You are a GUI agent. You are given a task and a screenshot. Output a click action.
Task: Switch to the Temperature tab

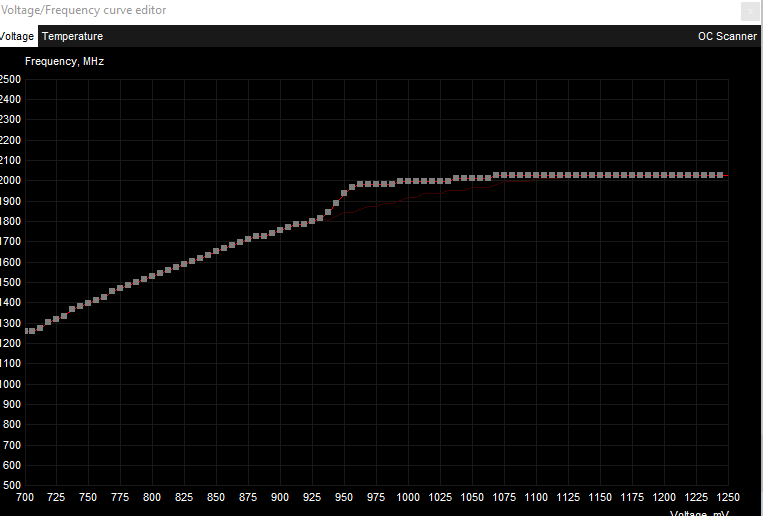(x=73, y=37)
